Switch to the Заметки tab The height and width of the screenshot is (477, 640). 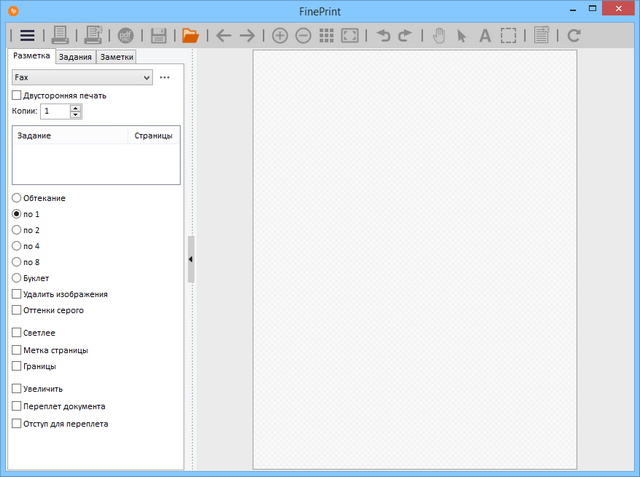[x=115, y=57]
